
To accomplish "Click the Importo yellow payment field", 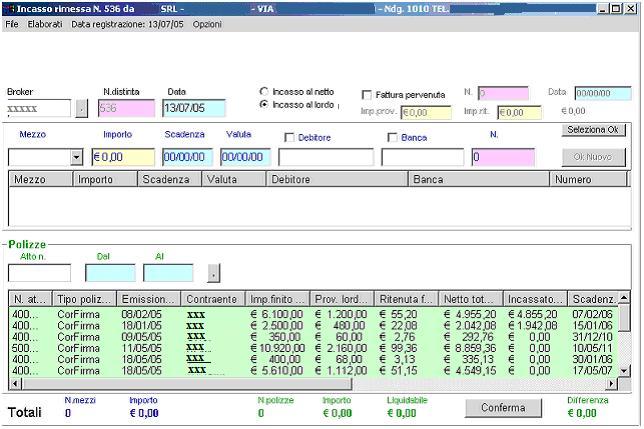I will coord(123,157).
